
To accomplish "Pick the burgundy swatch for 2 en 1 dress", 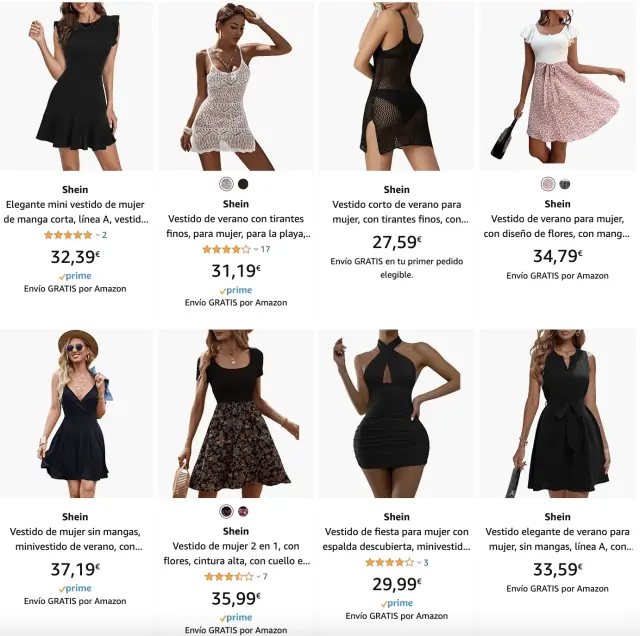I will 243,511.
